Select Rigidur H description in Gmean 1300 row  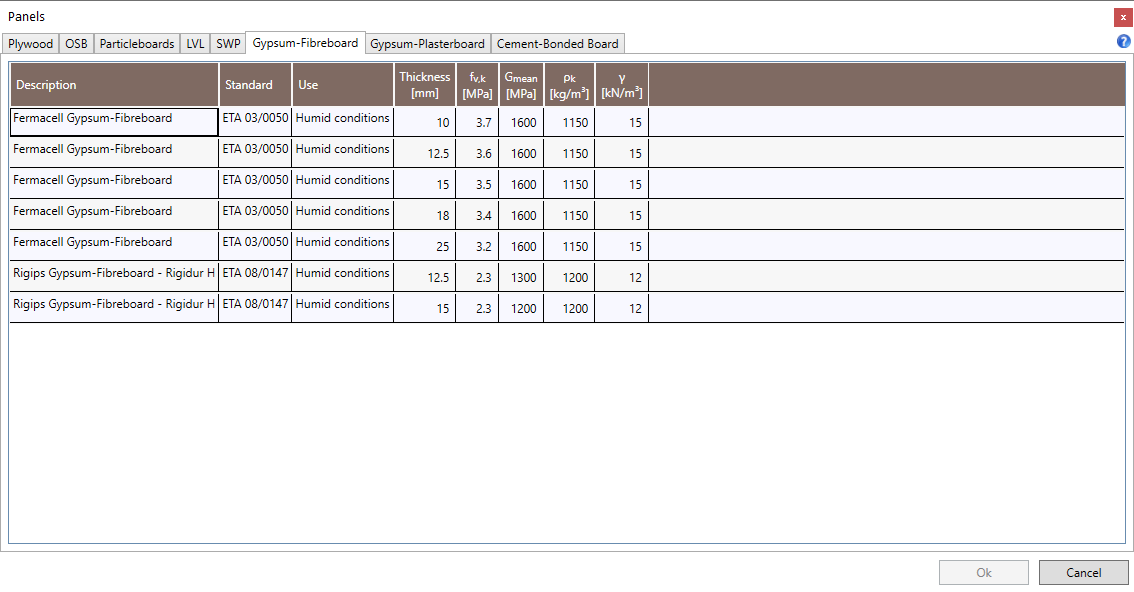[114, 277]
